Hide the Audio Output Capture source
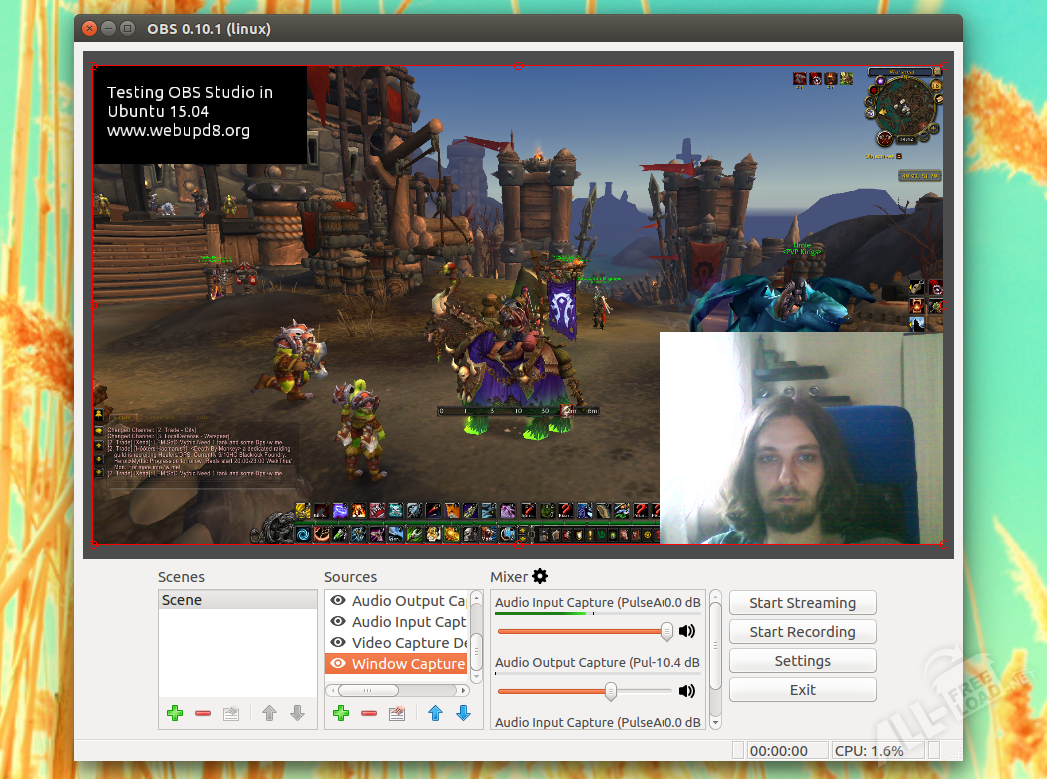The image size is (1047, 779). pyautogui.click(x=338, y=601)
